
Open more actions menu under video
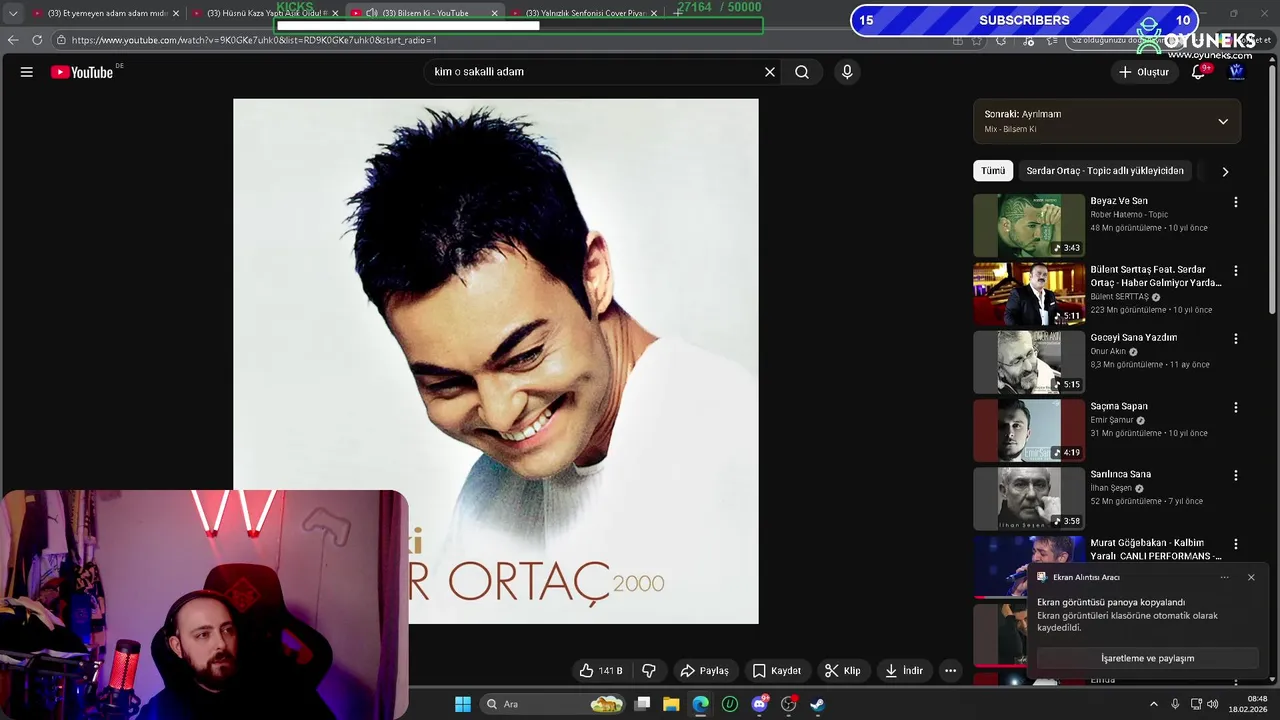pos(951,671)
